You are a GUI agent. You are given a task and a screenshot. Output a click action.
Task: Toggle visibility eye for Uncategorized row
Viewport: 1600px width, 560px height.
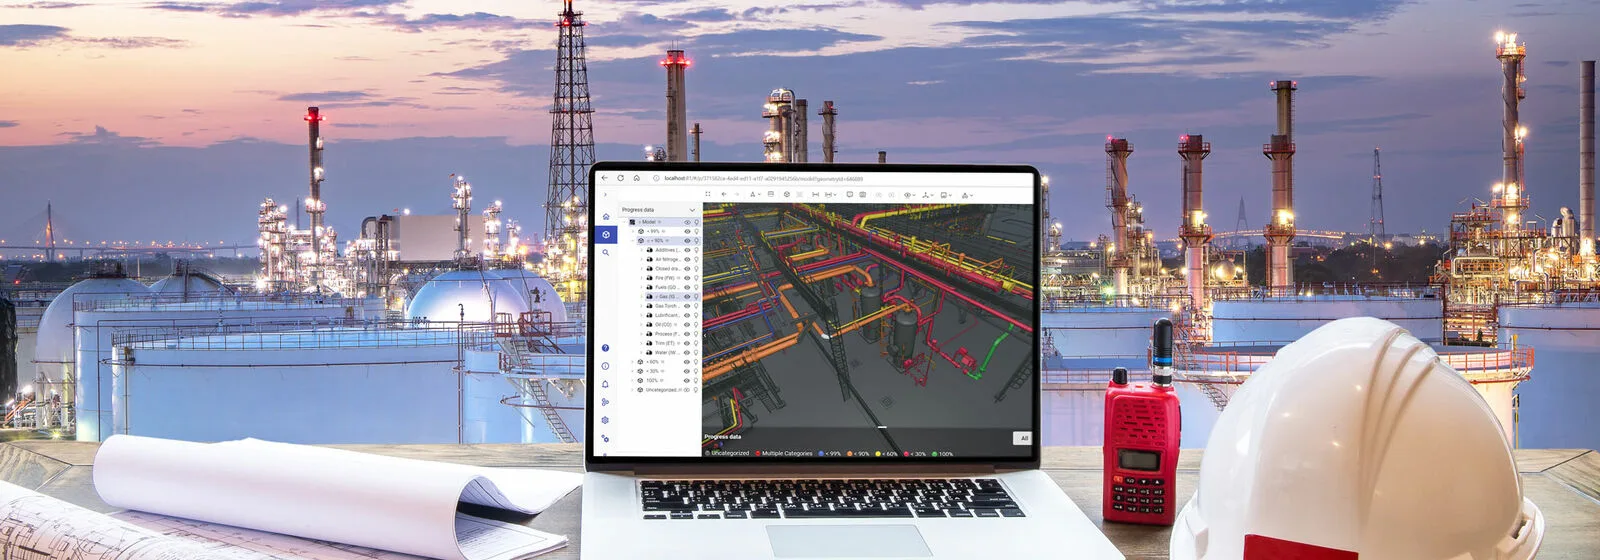687,390
